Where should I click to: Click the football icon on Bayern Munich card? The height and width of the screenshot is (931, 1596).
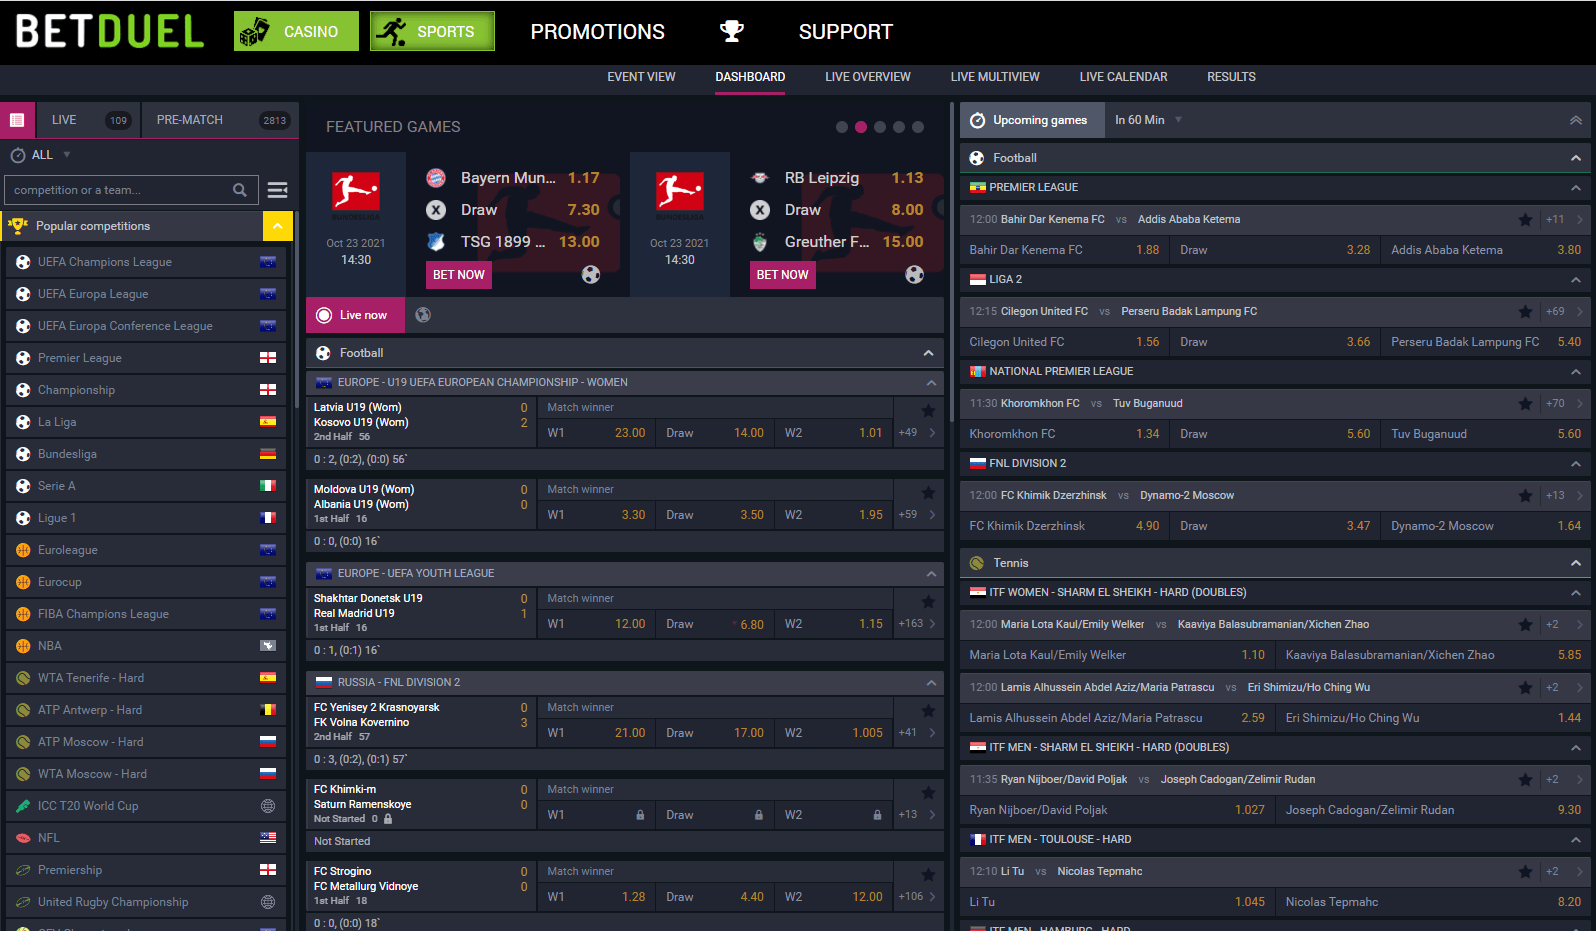pyautogui.click(x=591, y=275)
